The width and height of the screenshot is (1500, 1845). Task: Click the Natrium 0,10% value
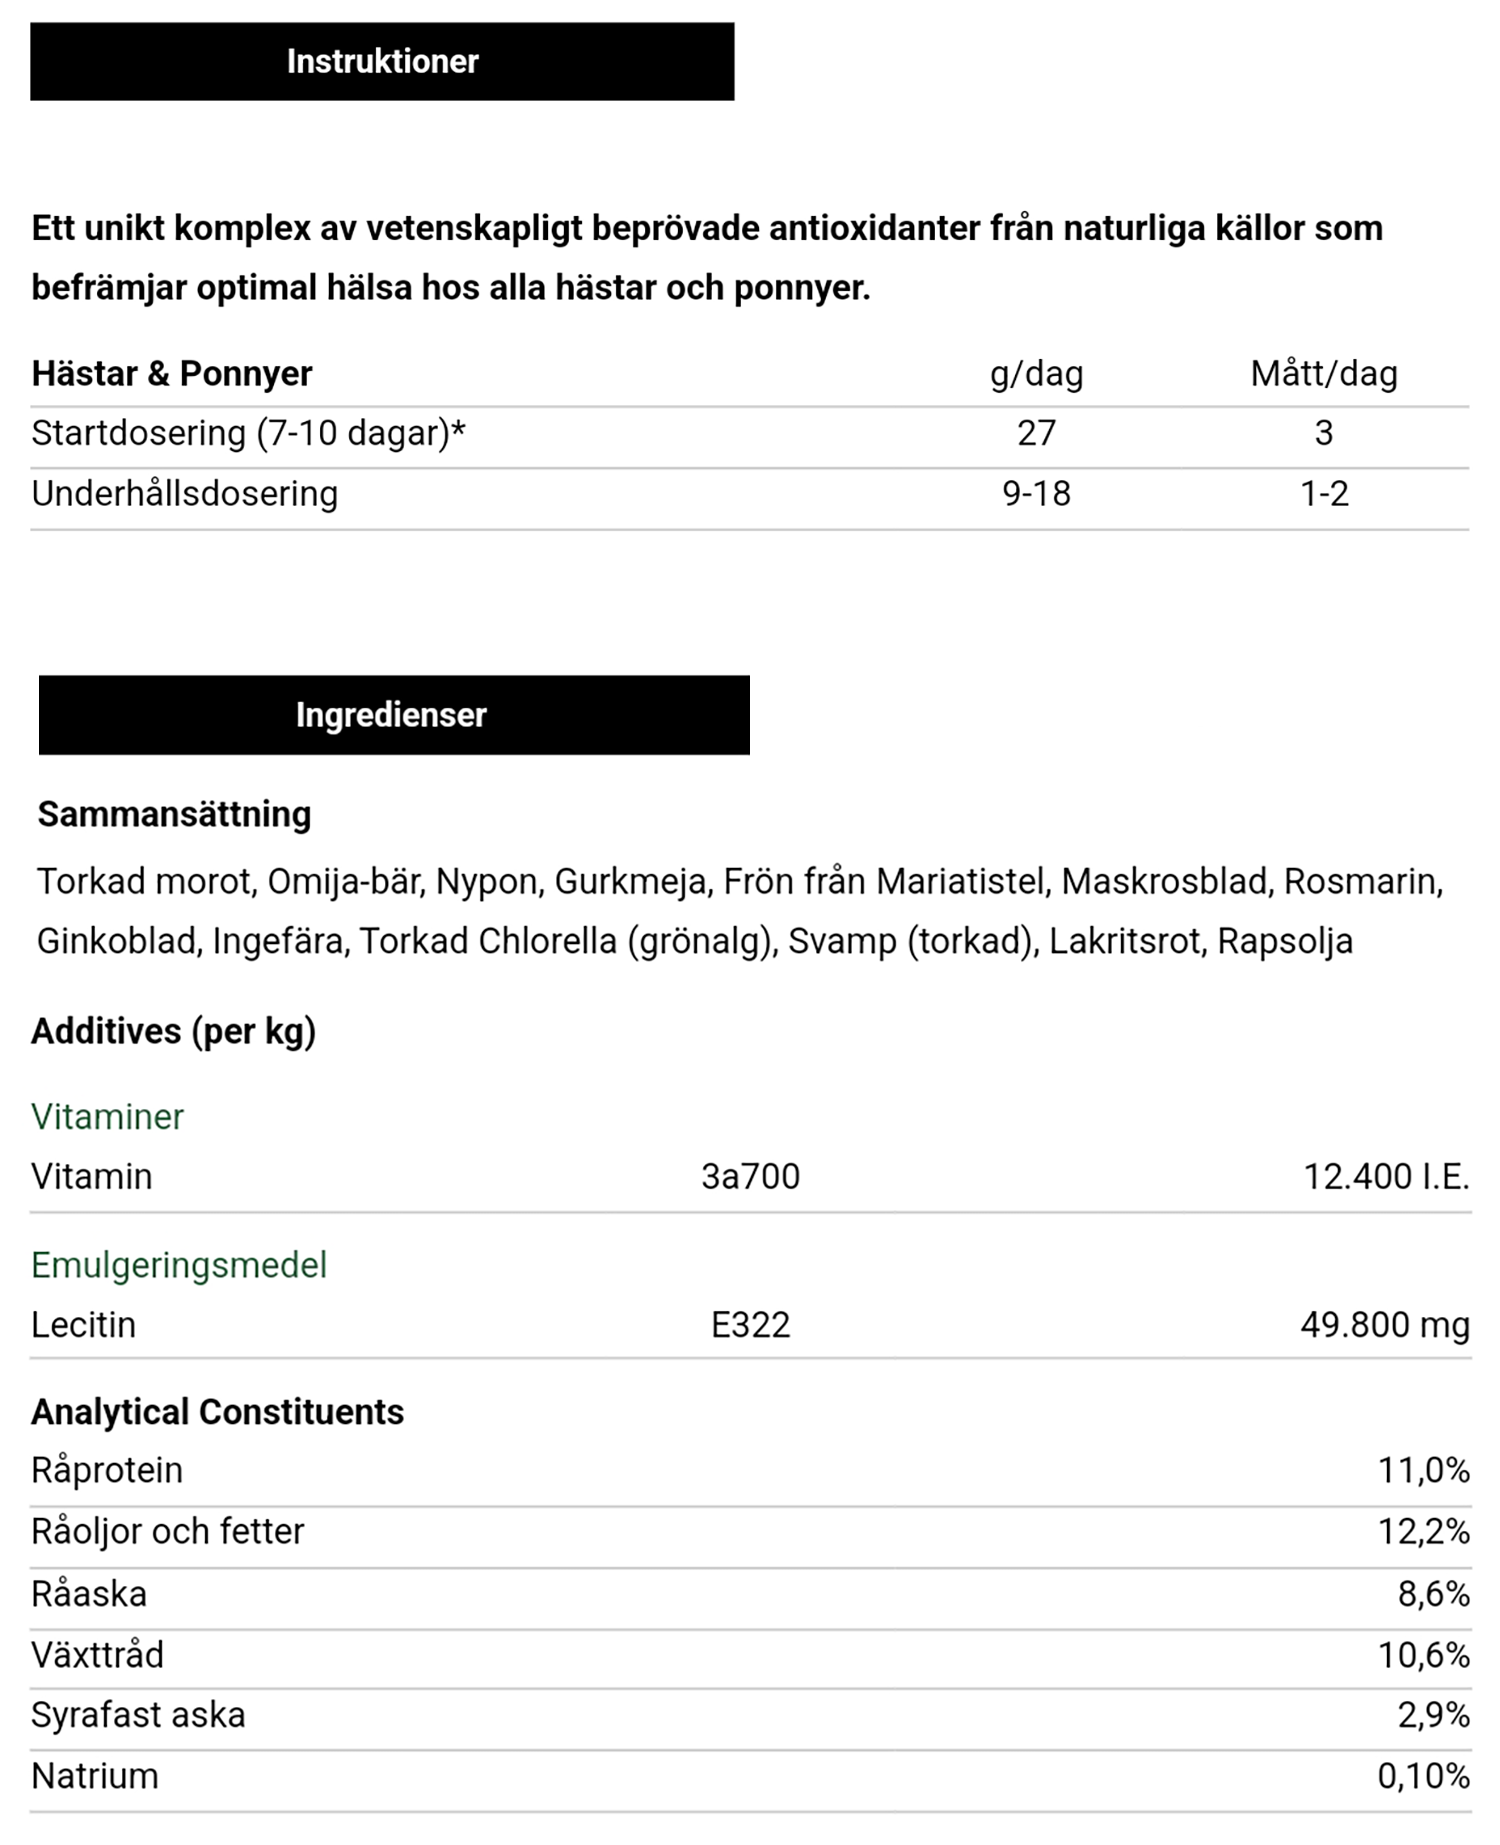coord(1424,1776)
